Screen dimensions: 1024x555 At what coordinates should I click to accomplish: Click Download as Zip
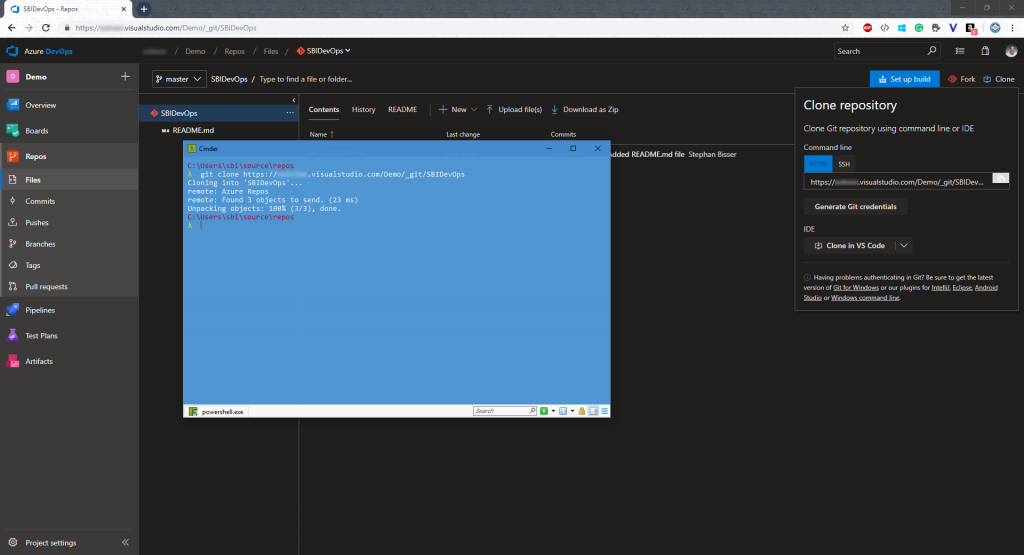point(584,110)
